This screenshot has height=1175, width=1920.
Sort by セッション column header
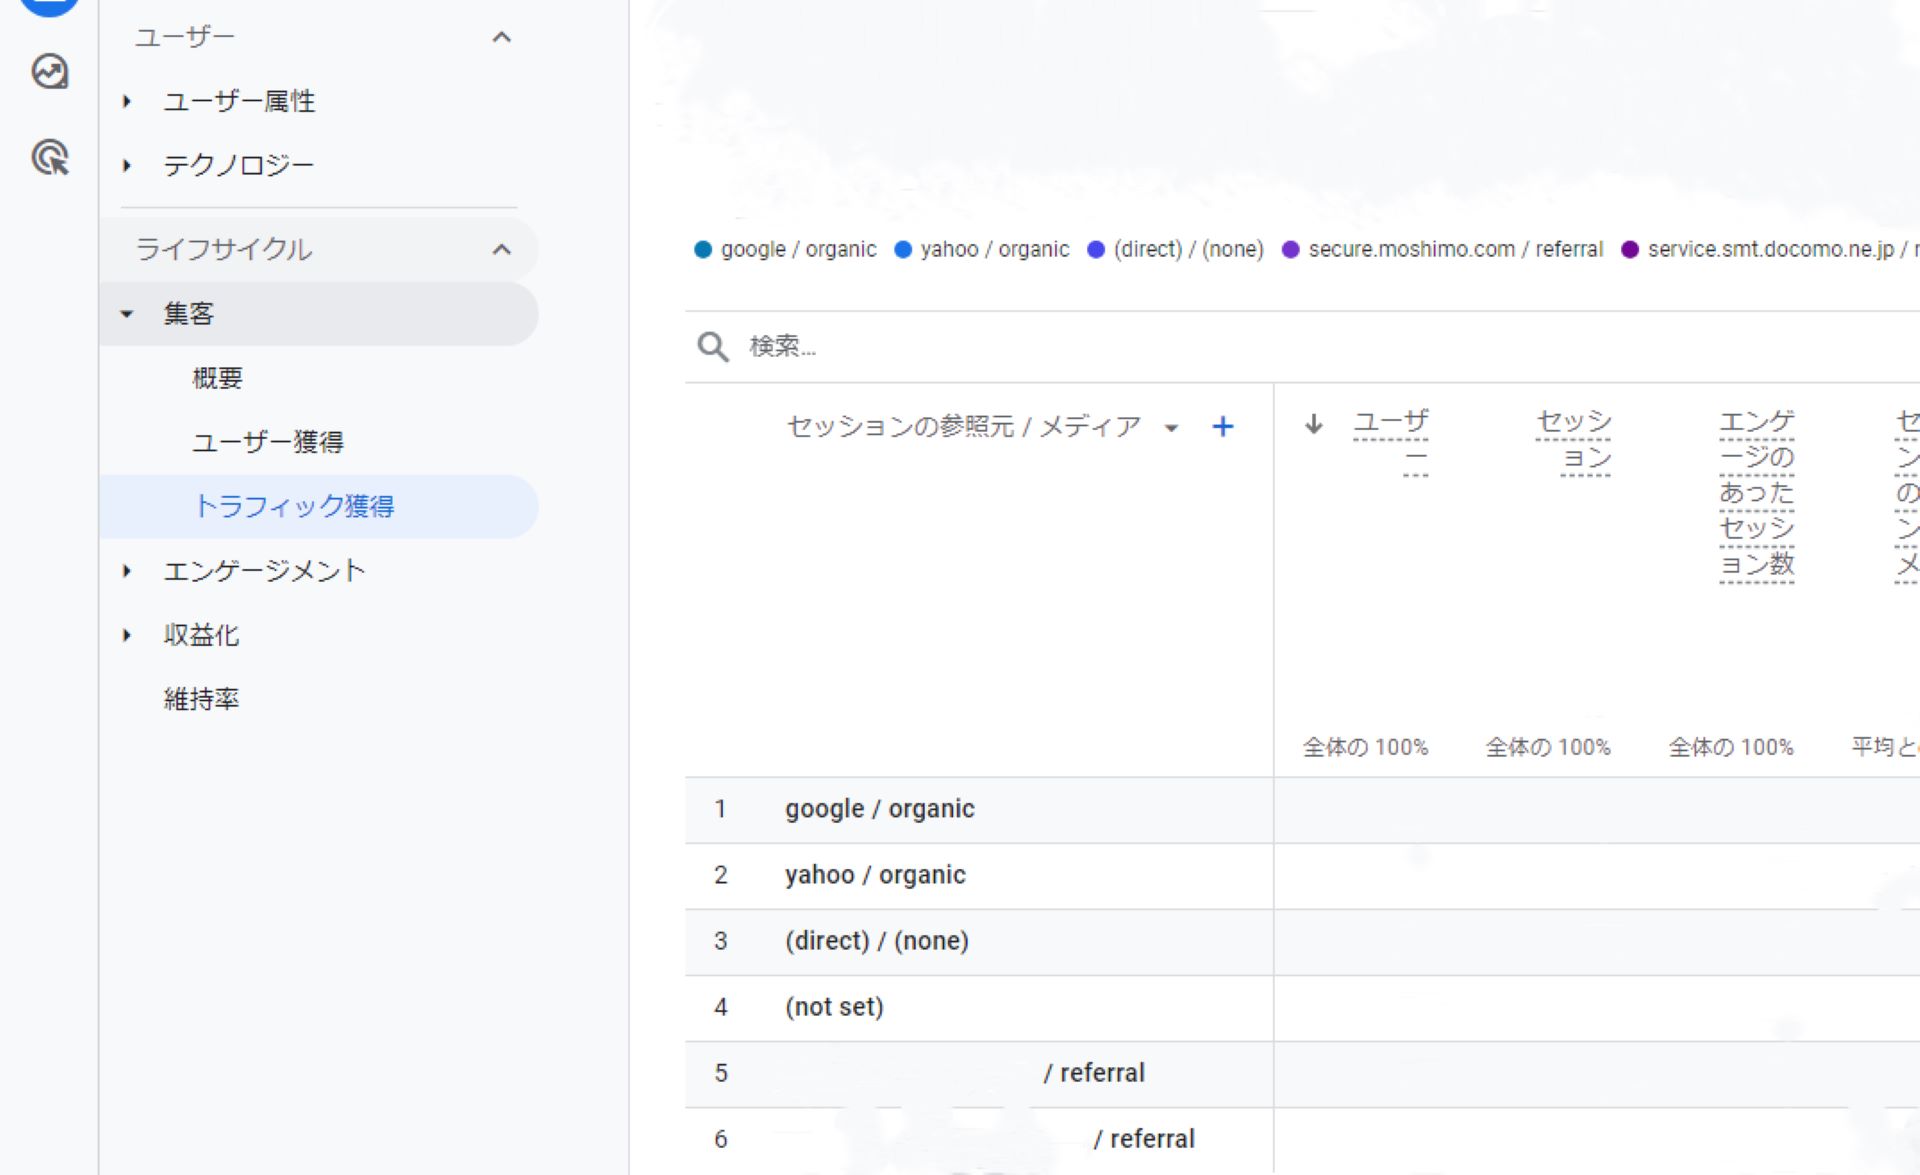click(1574, 440)
